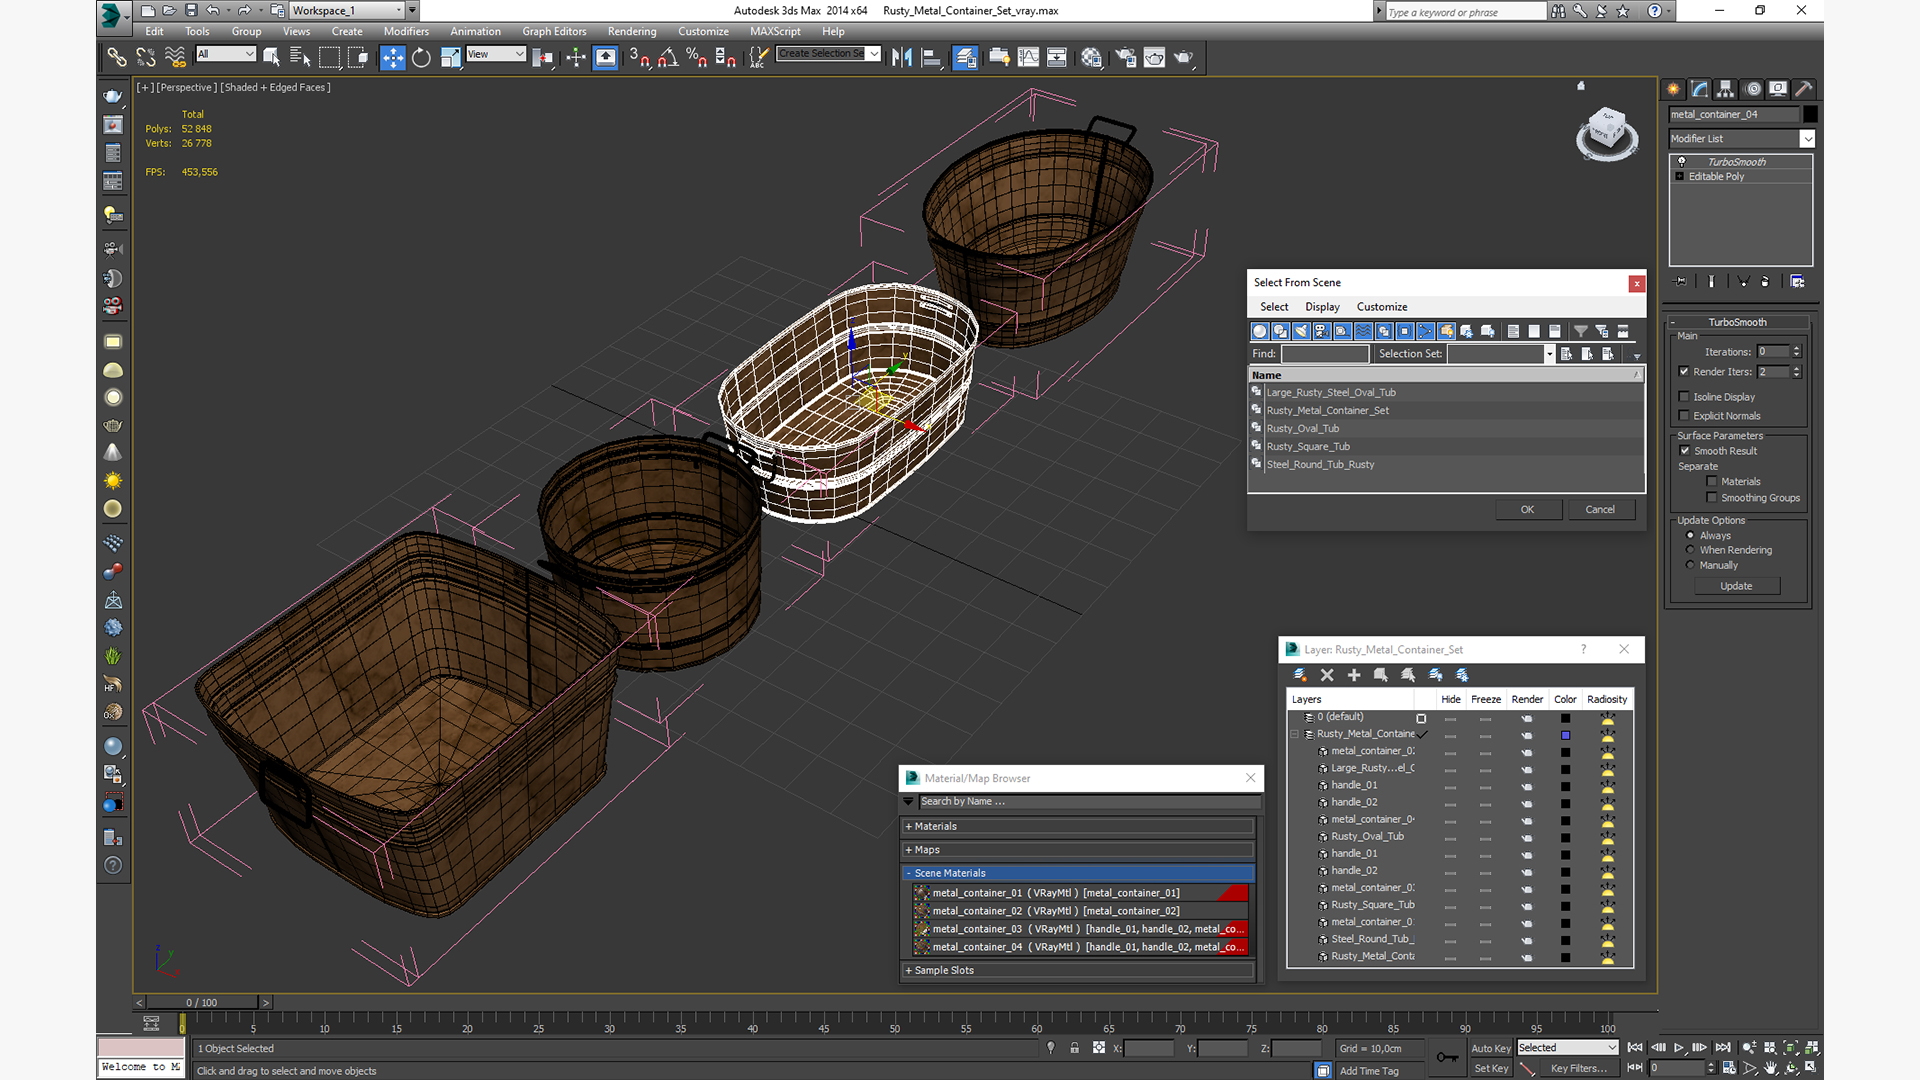1920x1080 pixels.
Task: Open the Graph Editors menu
Action: [x=554, y=31]
